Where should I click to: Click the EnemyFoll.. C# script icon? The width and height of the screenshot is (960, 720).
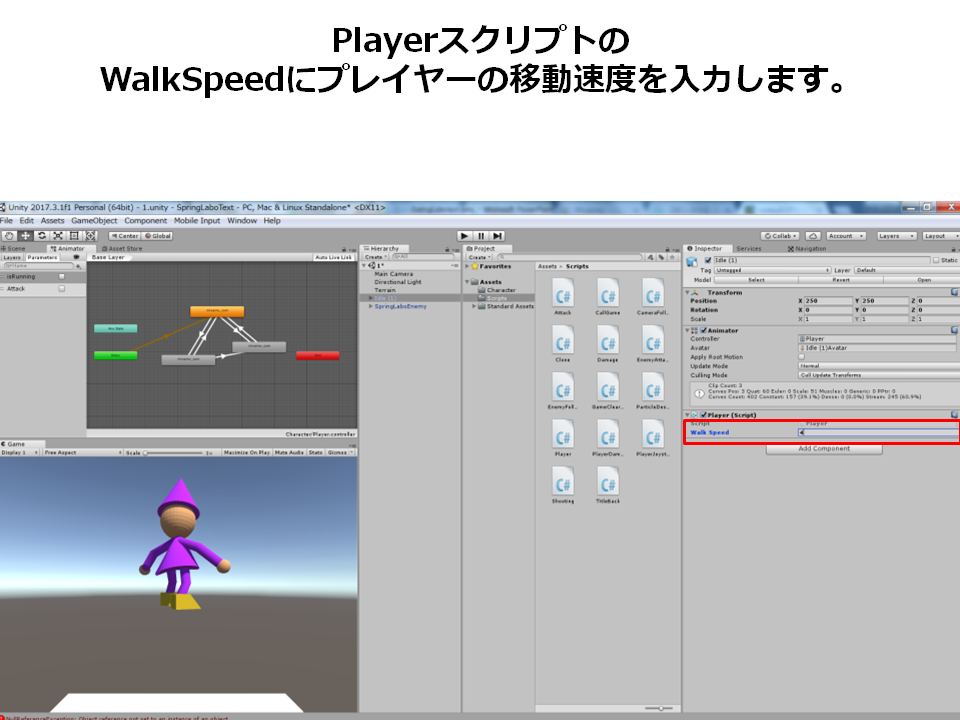pyautogui.click(x=563, y=387)
